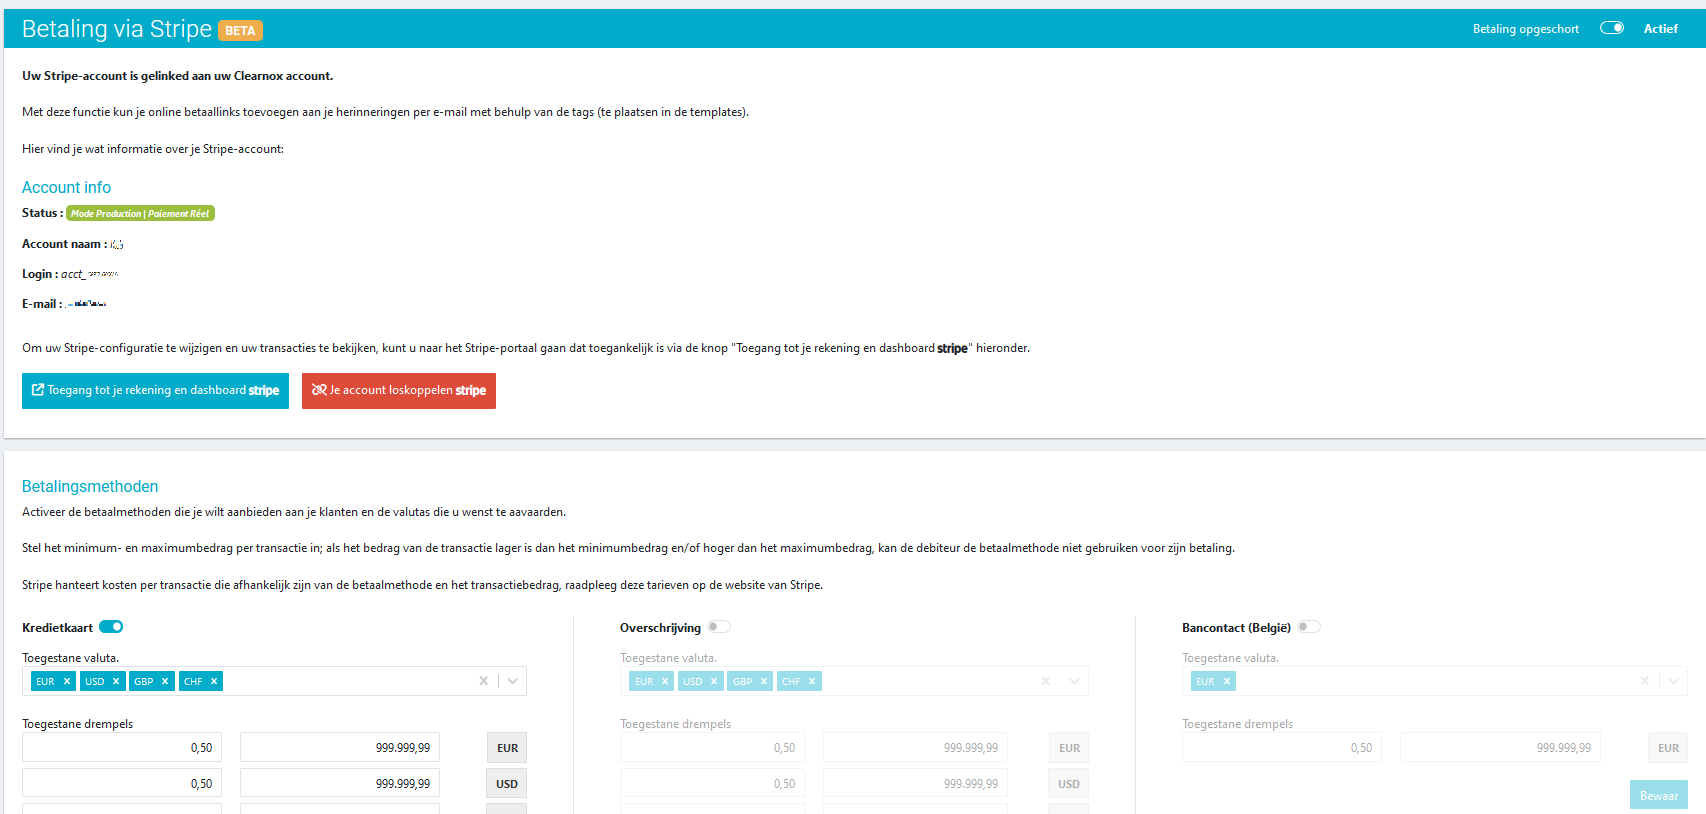1706x814 pixels.
Task: Expand the Bancontact currency dropdown
Action: point(1674,681)
